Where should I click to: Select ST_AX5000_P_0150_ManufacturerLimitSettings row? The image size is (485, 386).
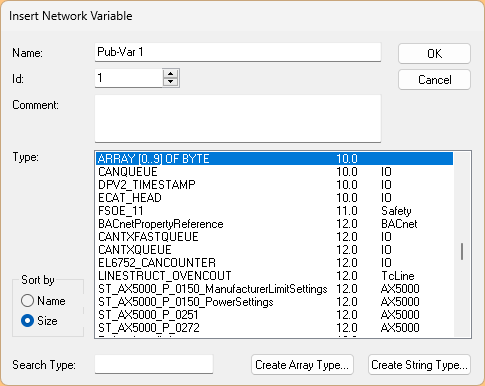pos(274,289)
